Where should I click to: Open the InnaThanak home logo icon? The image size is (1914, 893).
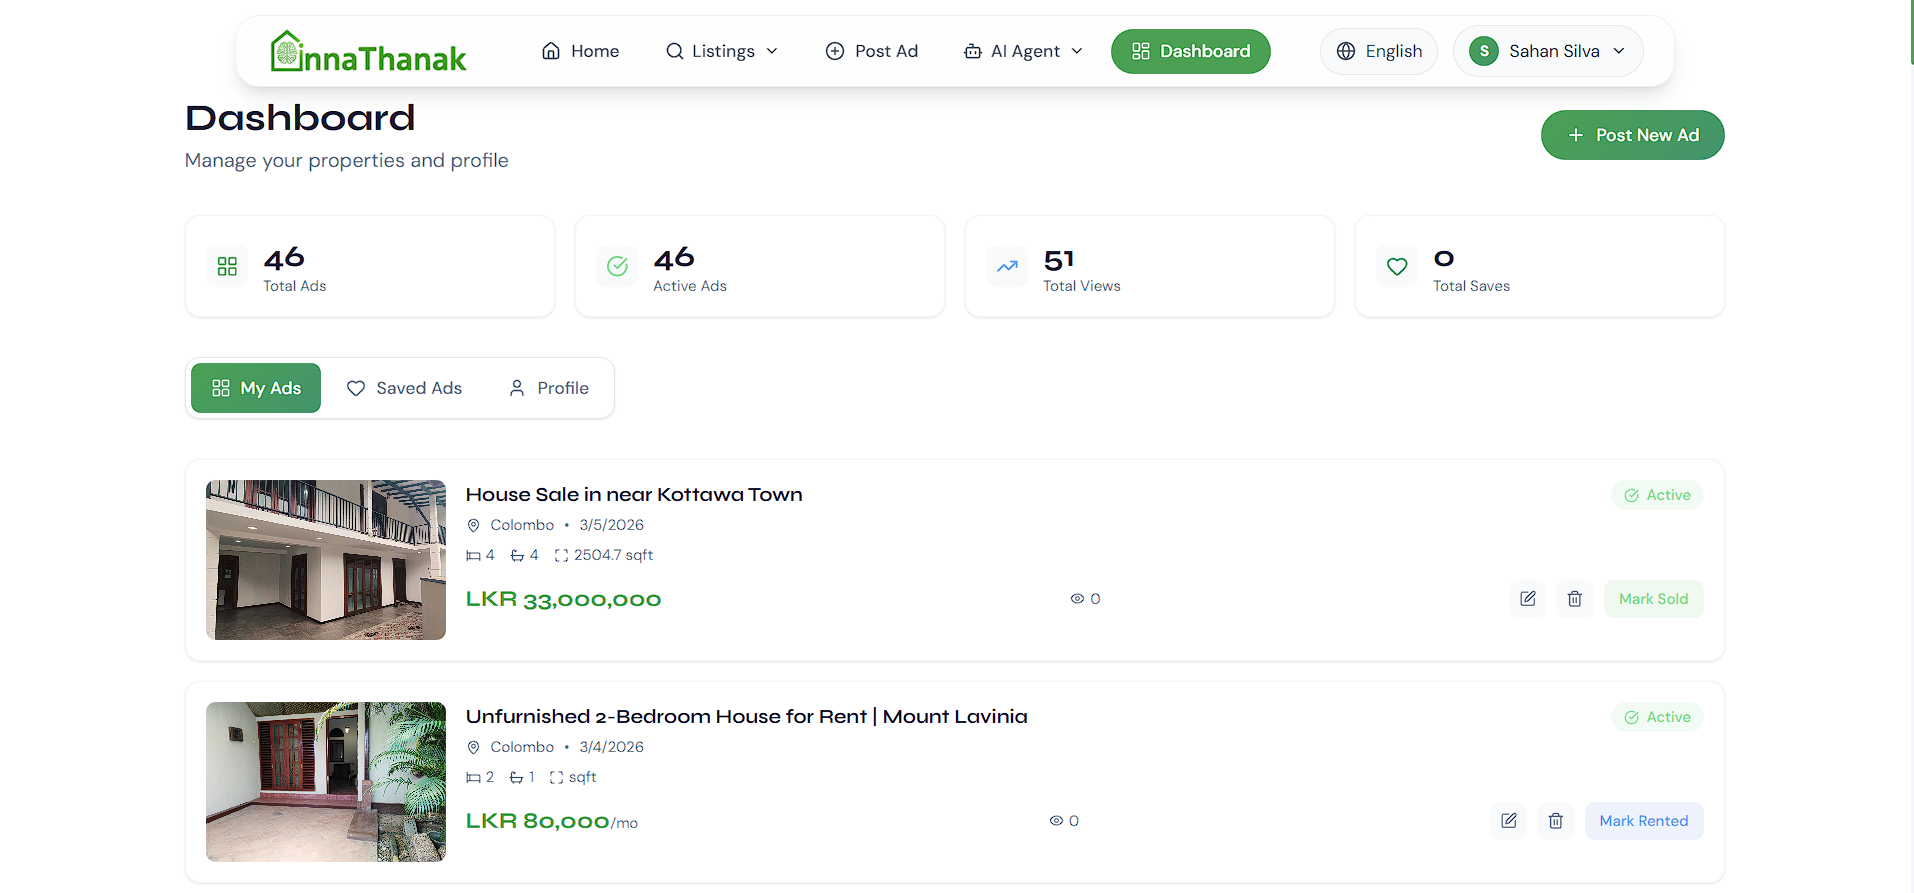tap(285, 50)
